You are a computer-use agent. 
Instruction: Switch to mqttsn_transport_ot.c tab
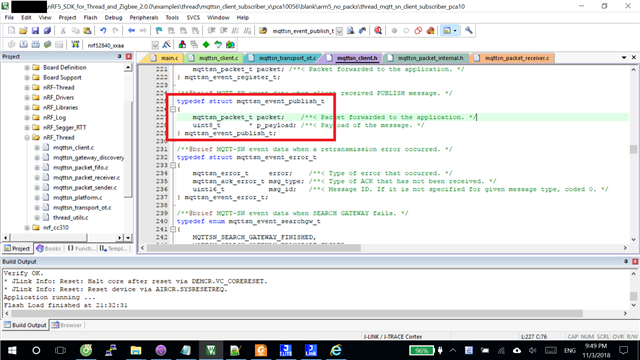[x=283, y=58]
